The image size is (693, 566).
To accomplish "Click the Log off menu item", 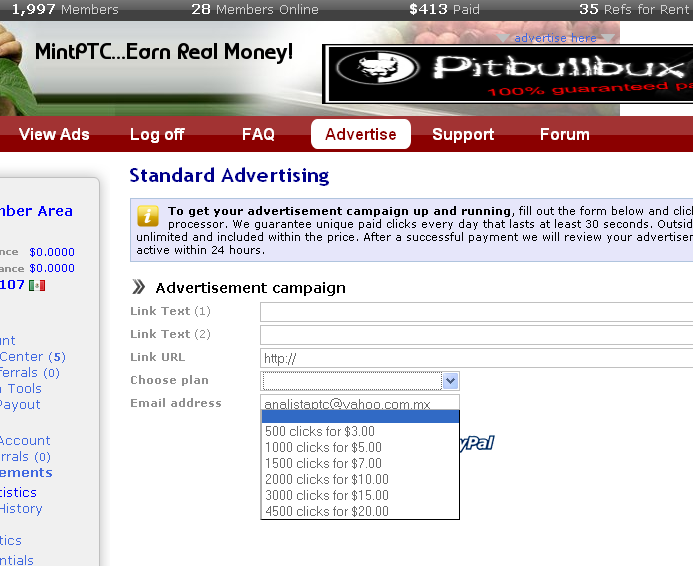I will coord(157,134).
